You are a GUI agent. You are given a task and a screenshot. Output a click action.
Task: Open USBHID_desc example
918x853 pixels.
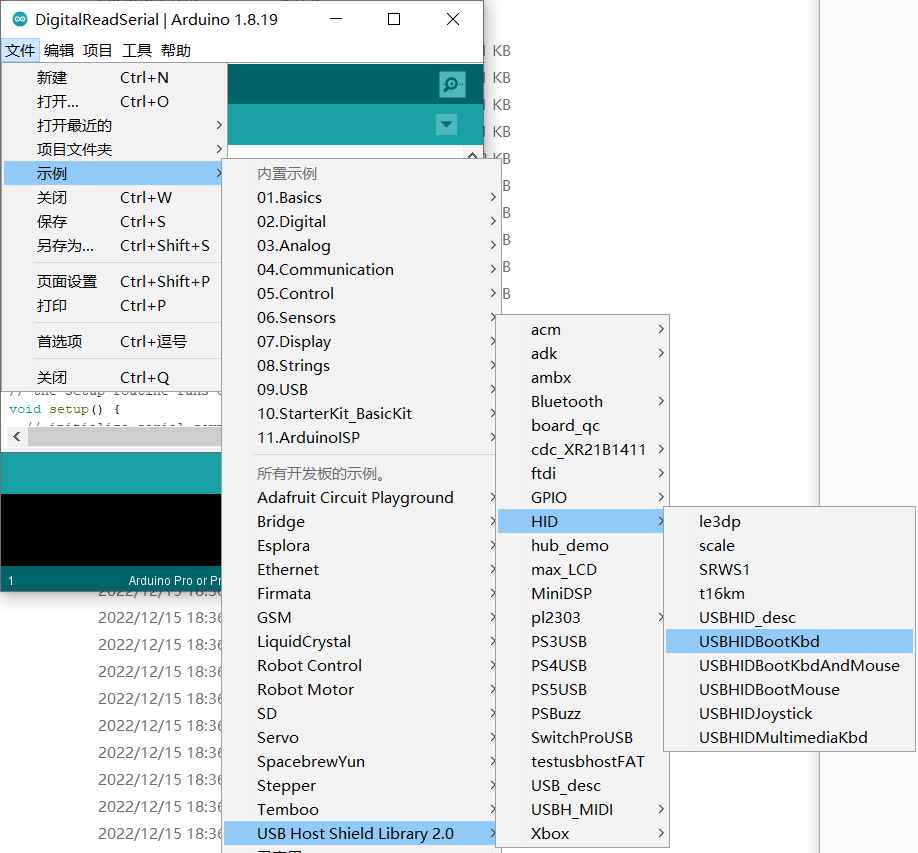[790, 618]
